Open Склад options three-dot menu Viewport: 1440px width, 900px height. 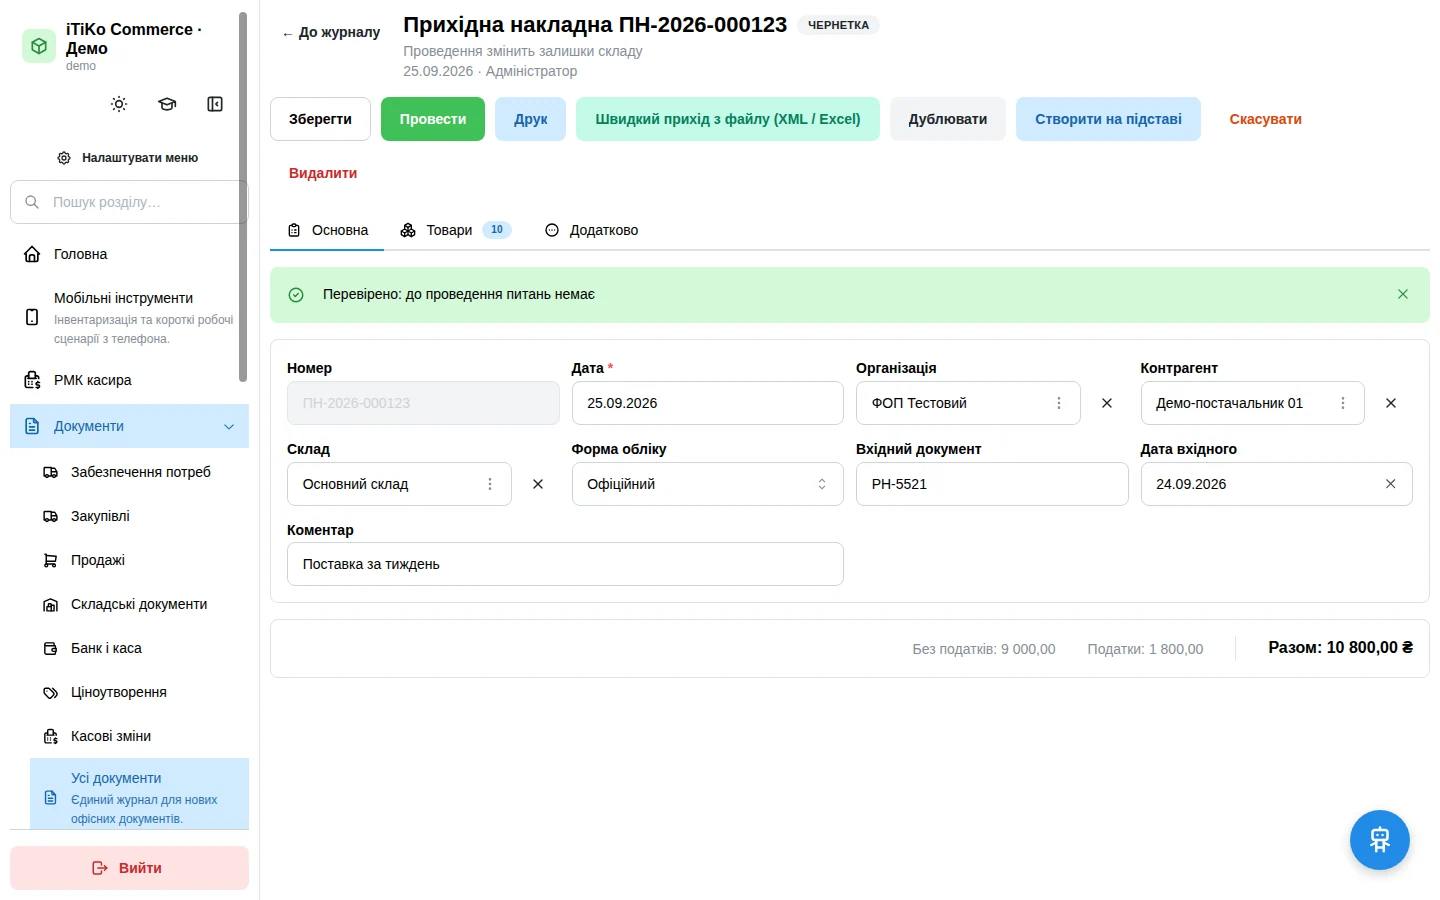point(490,484)
